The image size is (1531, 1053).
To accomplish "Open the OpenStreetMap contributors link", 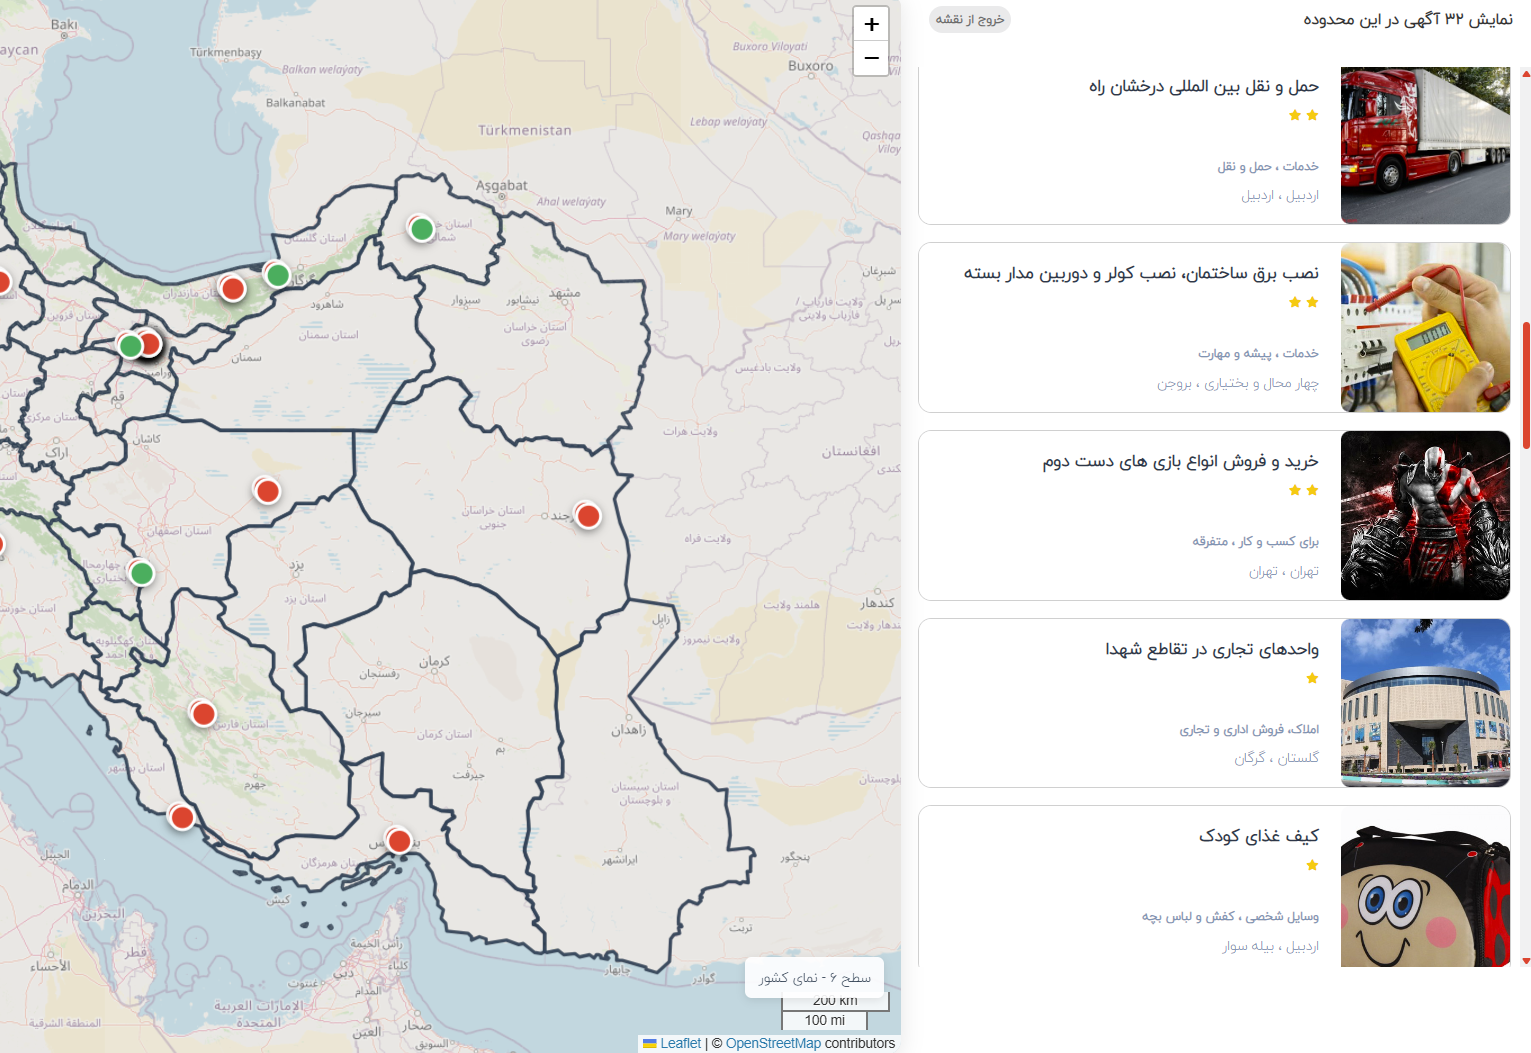I will [773, 1043].
